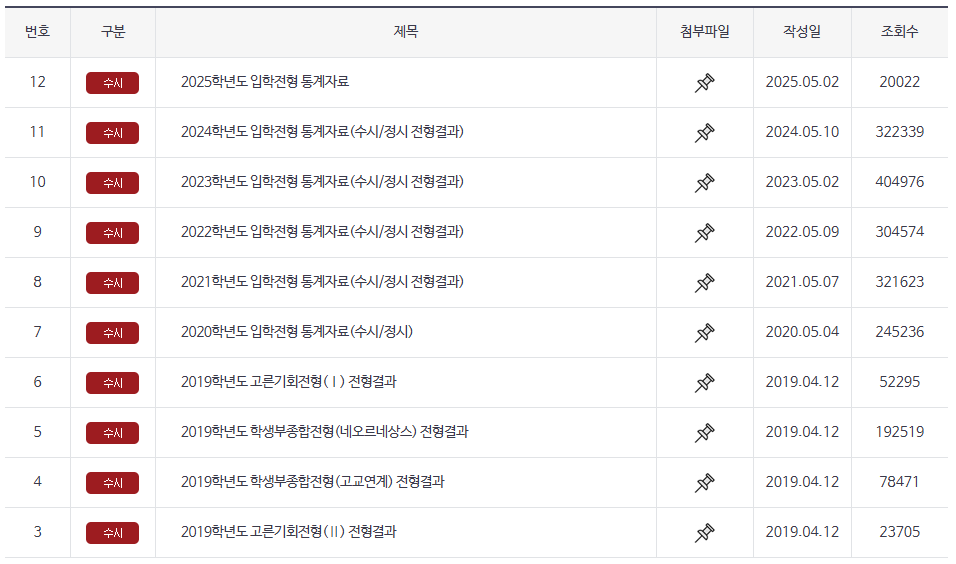The height and width of the screenshot is (564, 956).
Task: Open attachment pin for 고교연계 전형결과
Action: tap(704, 482)
